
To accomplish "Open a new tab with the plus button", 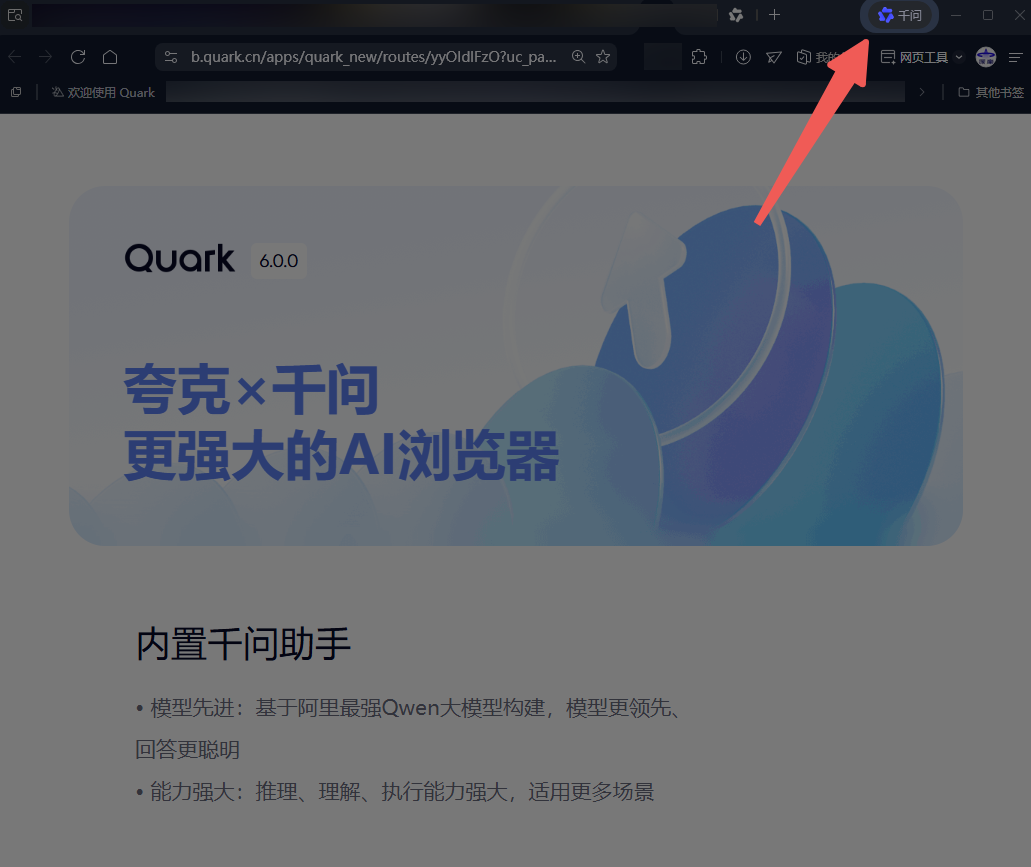I will [x=775, y=15].
